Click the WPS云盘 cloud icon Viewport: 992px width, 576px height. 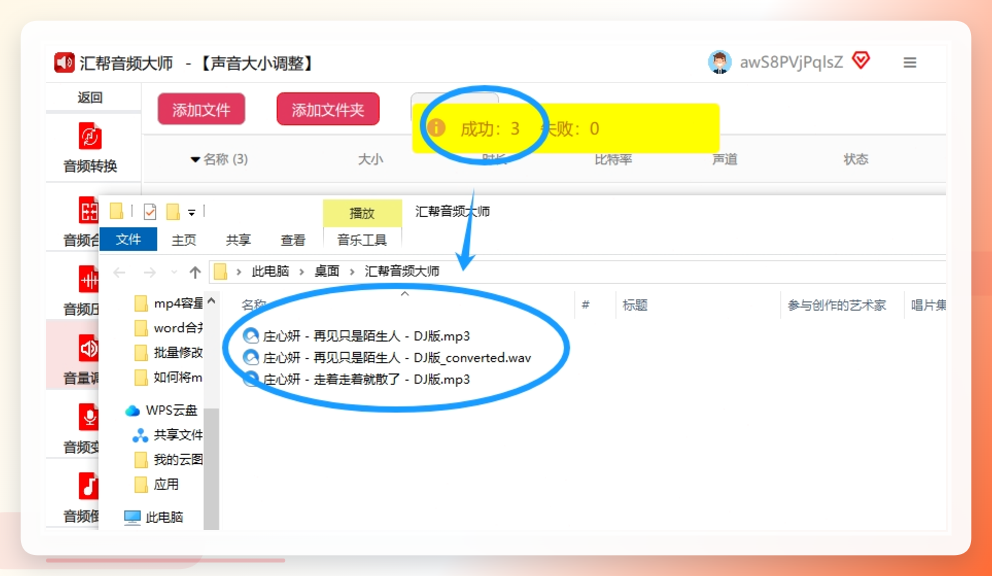[x=132, y=411]
